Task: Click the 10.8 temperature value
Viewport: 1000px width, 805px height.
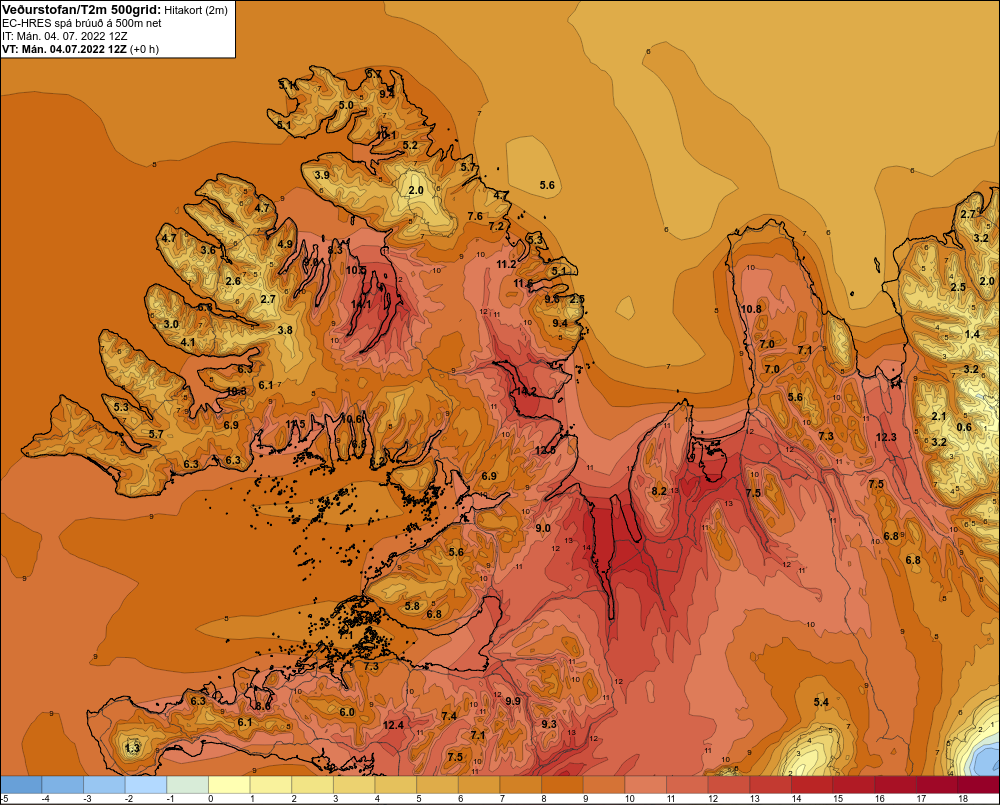Action: pyautogui.click(x=751, y=309)
